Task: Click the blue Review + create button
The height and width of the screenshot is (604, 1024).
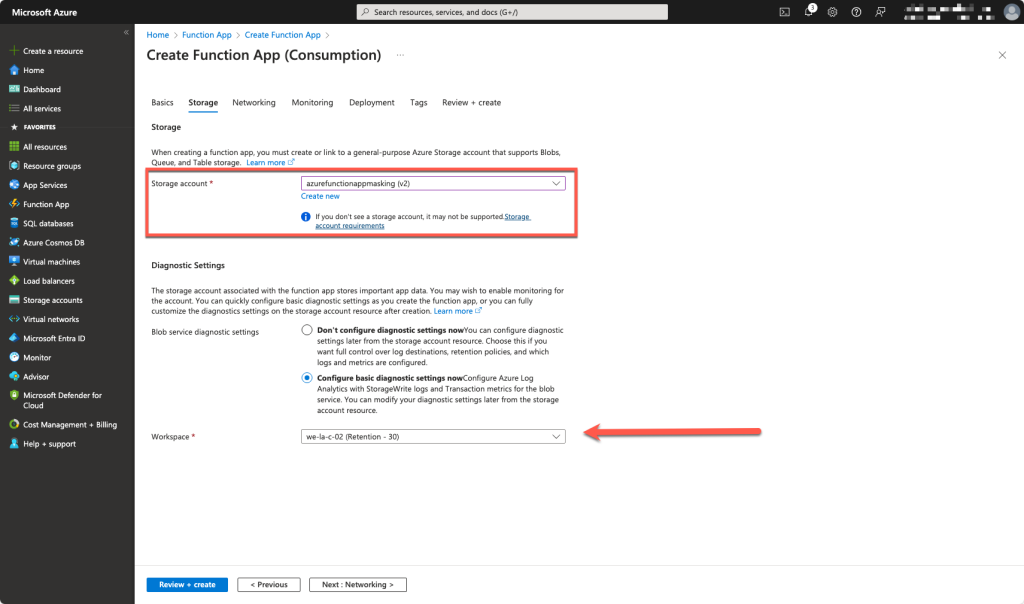Action: (x=187, y=584)
